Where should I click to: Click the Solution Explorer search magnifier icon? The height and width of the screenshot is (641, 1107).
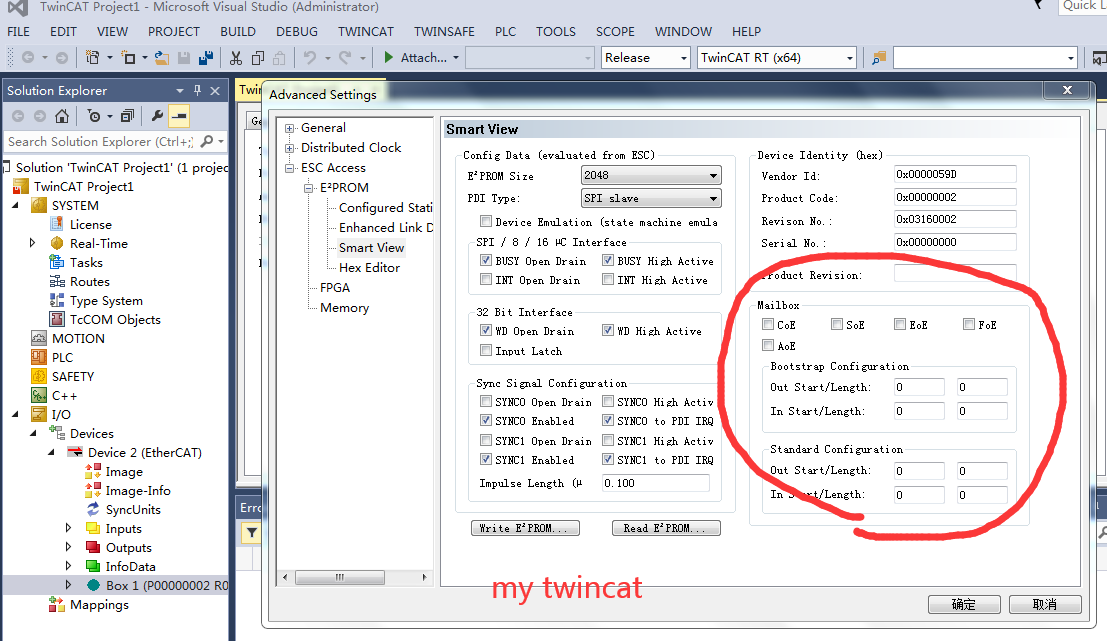tap(207, 141)
